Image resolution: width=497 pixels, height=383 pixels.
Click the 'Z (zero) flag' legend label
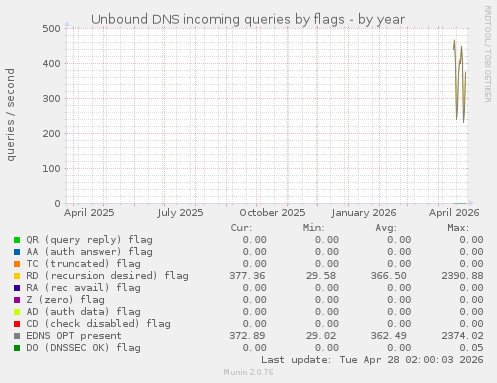pos(65,300)
